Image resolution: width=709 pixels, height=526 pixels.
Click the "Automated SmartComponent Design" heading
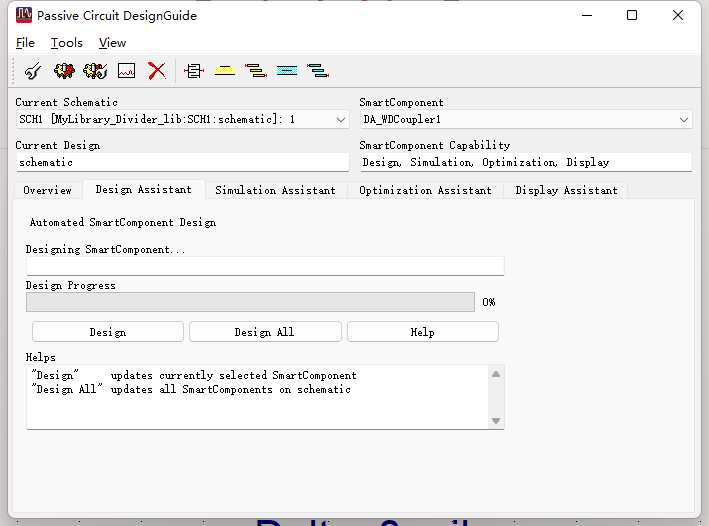tap(123, 223)
